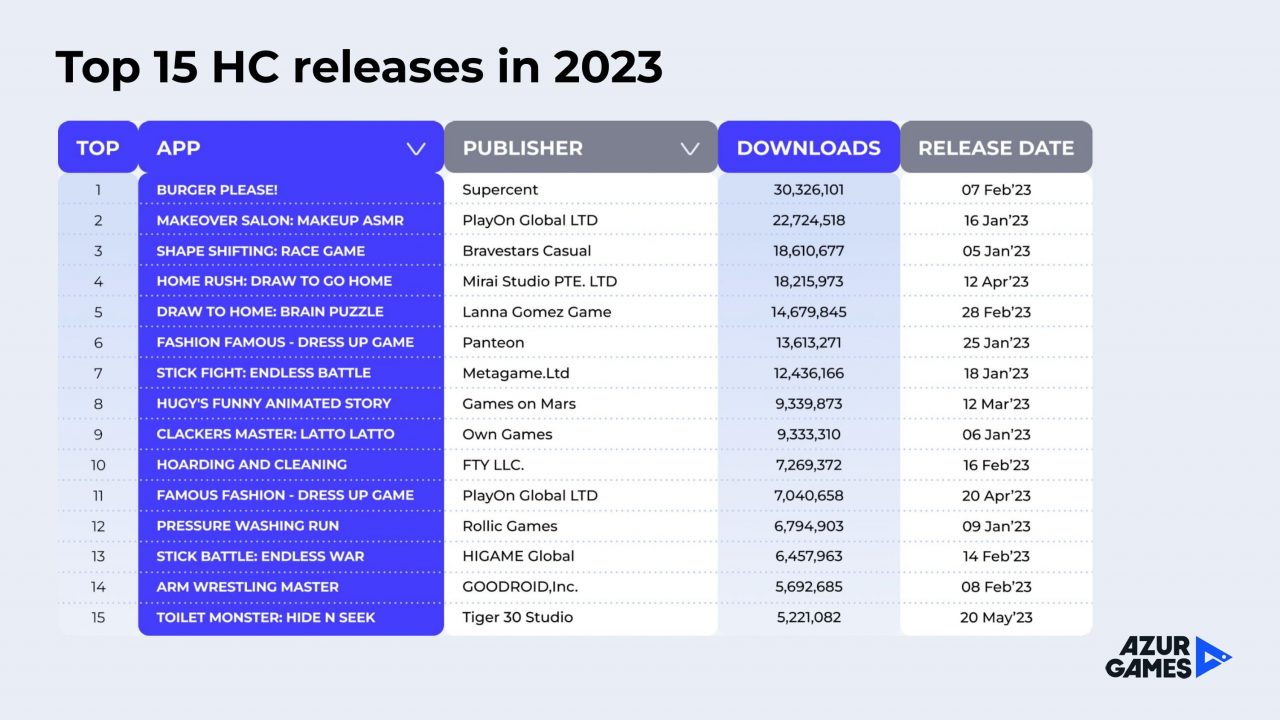The width and height of the screenshot is (1280, 720).
Task: Select STICK FIGHT: ENDLESS BATTLE app
Action: point(264,373)
